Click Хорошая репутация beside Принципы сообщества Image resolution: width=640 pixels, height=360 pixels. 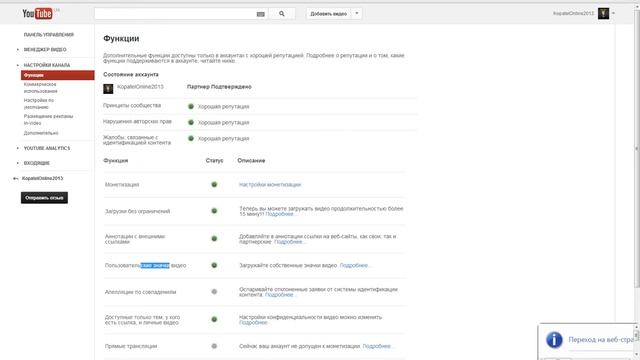pyautogui.click(x=223, y=107)
